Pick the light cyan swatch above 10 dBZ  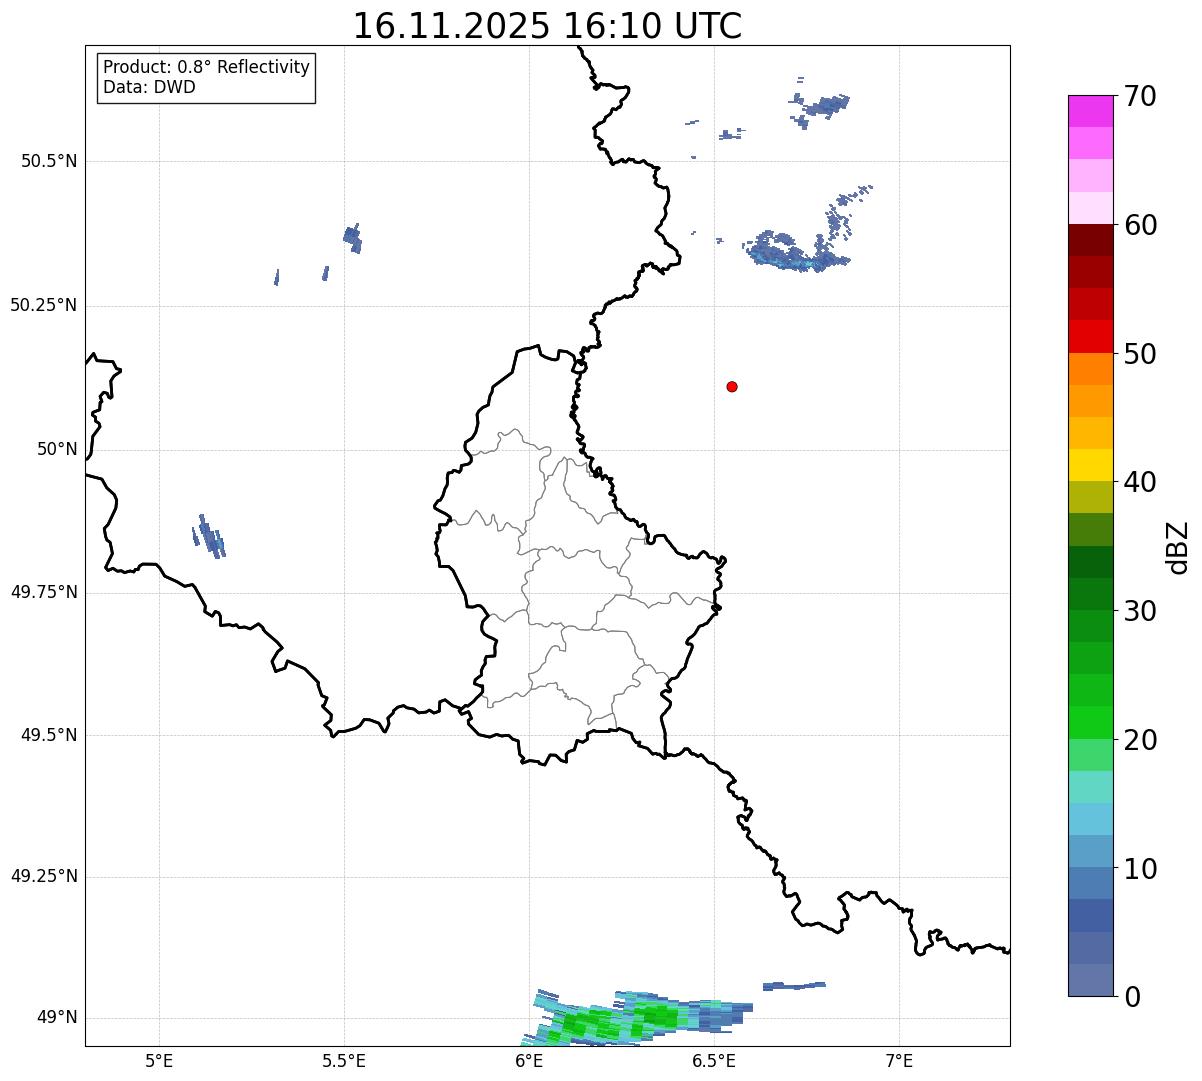(x=1090, y=819)
